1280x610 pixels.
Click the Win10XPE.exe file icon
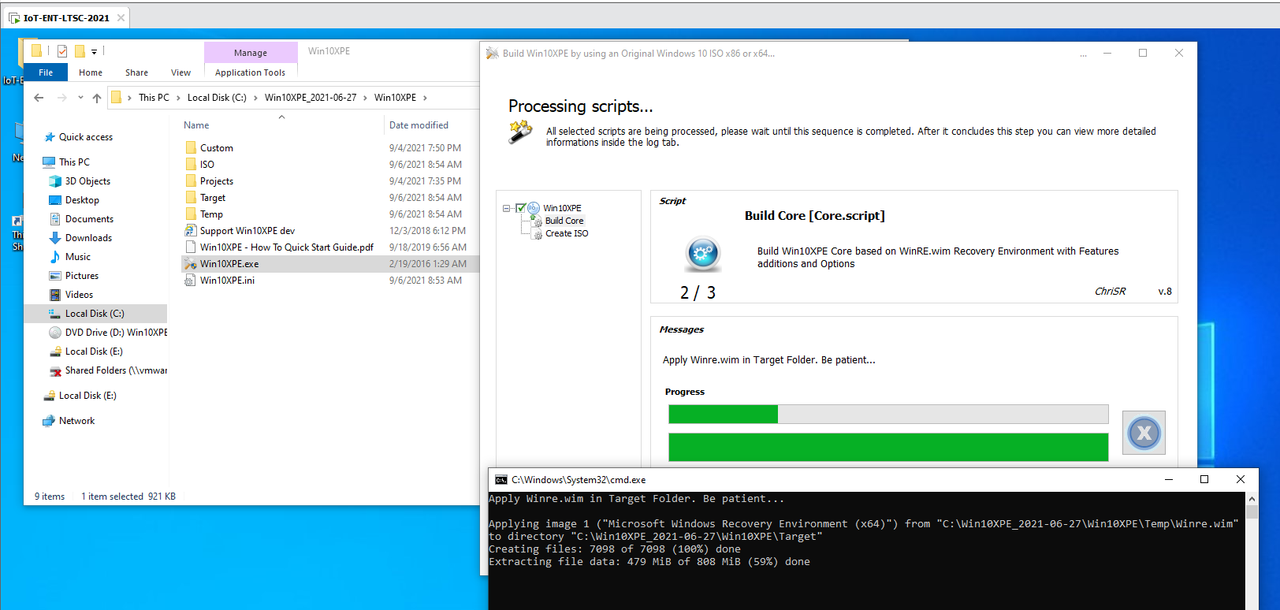(x=192, y=264)
